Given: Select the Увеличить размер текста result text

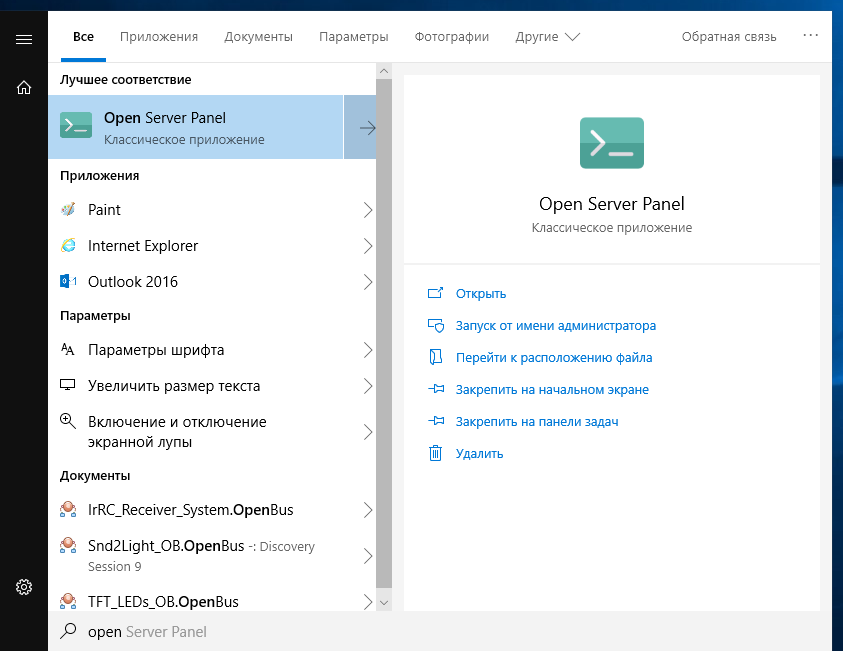Looking at the screenshot, I should coord(174,386).
